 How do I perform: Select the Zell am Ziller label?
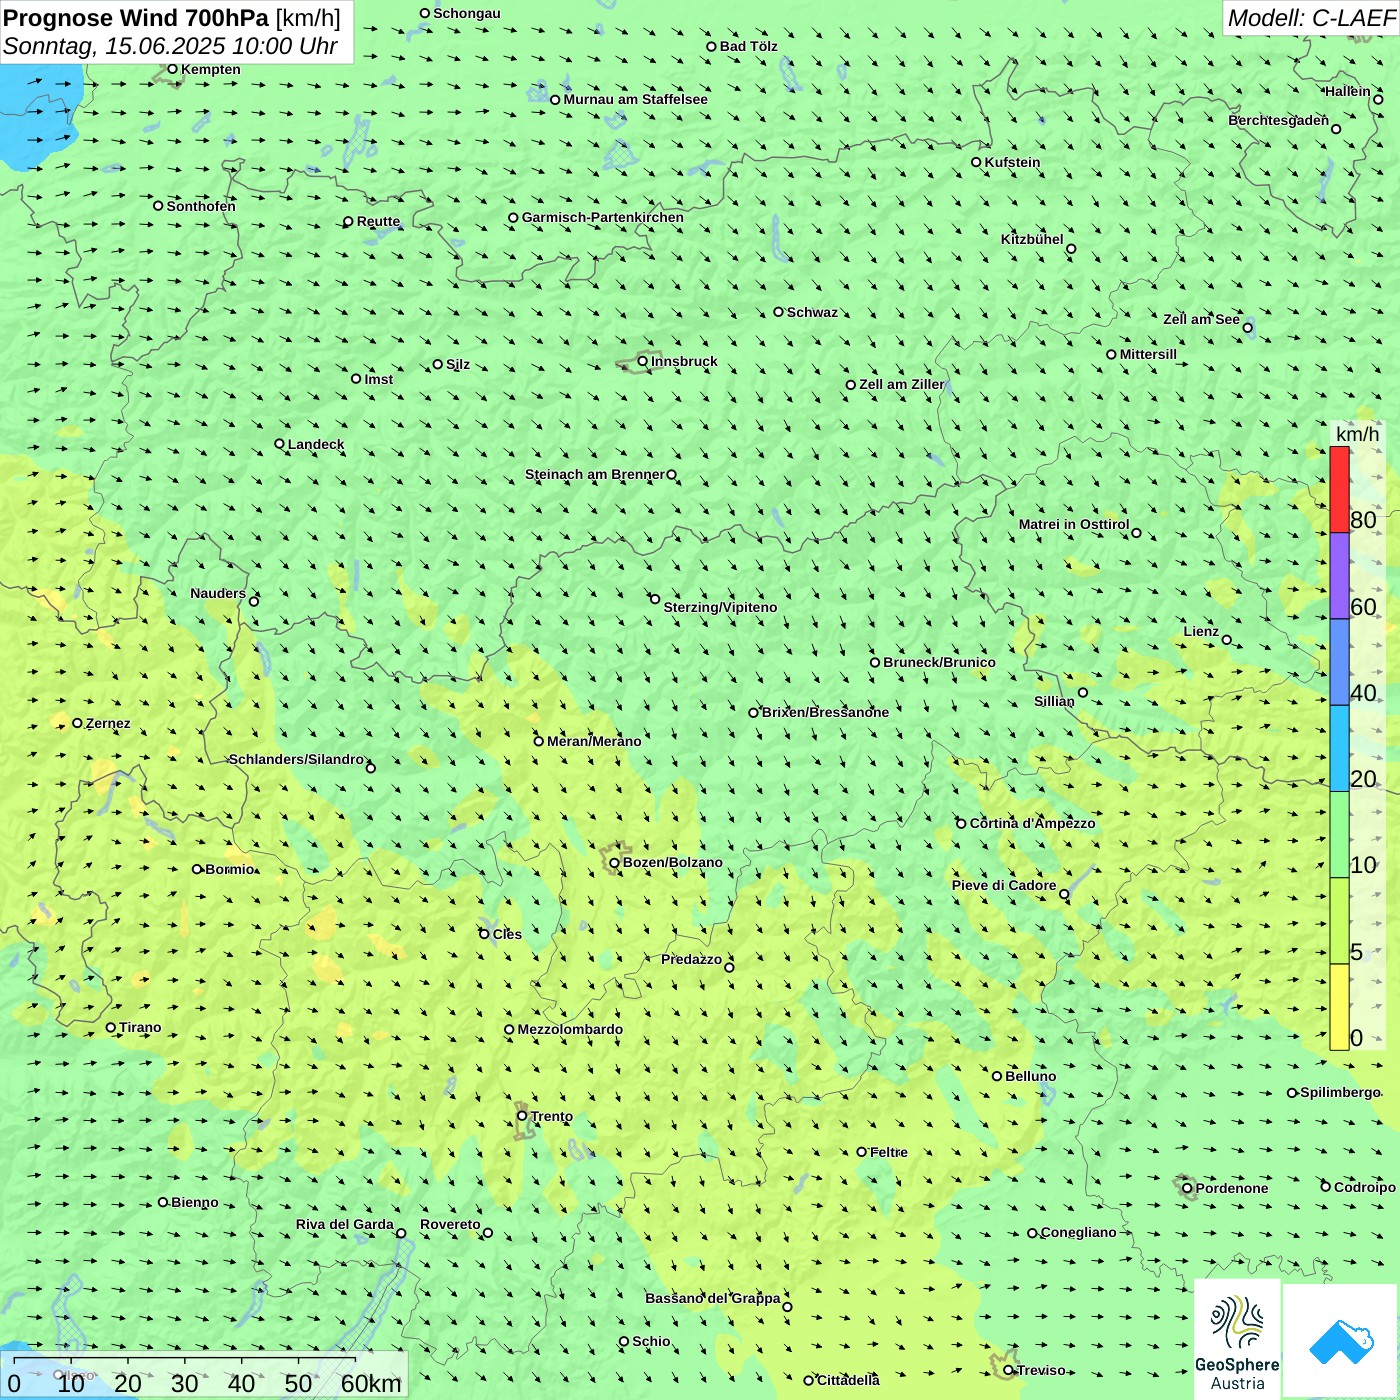pyautogui.click(x=901, y=384)
